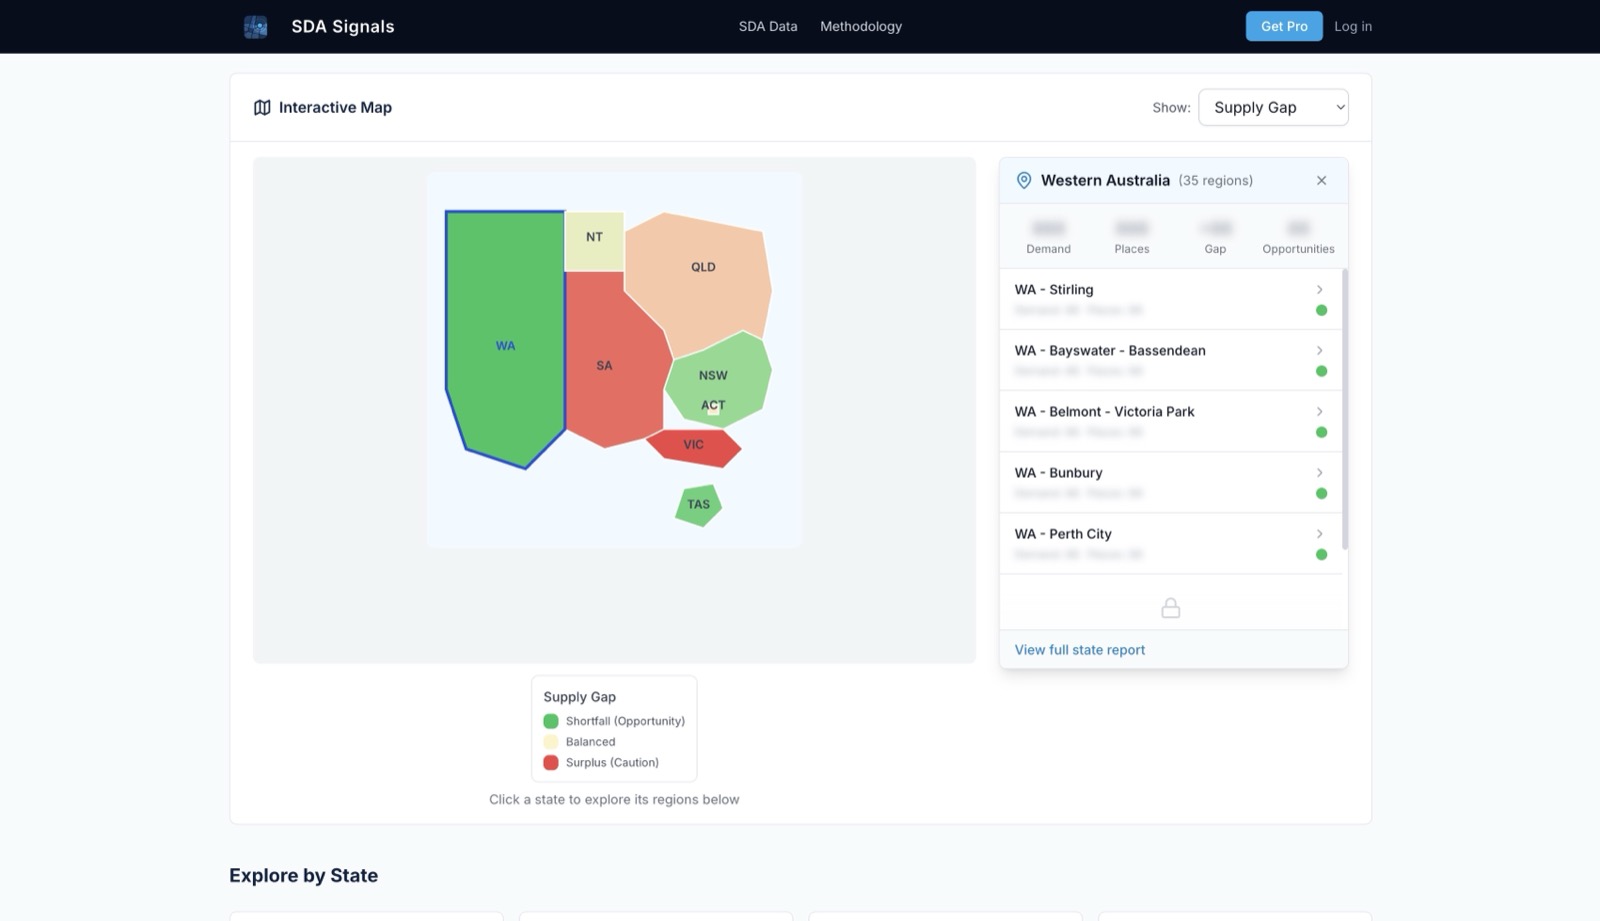Expand the WA - Stirling region chevron
The image size is (1600, 921).
tap(1319, 290)
